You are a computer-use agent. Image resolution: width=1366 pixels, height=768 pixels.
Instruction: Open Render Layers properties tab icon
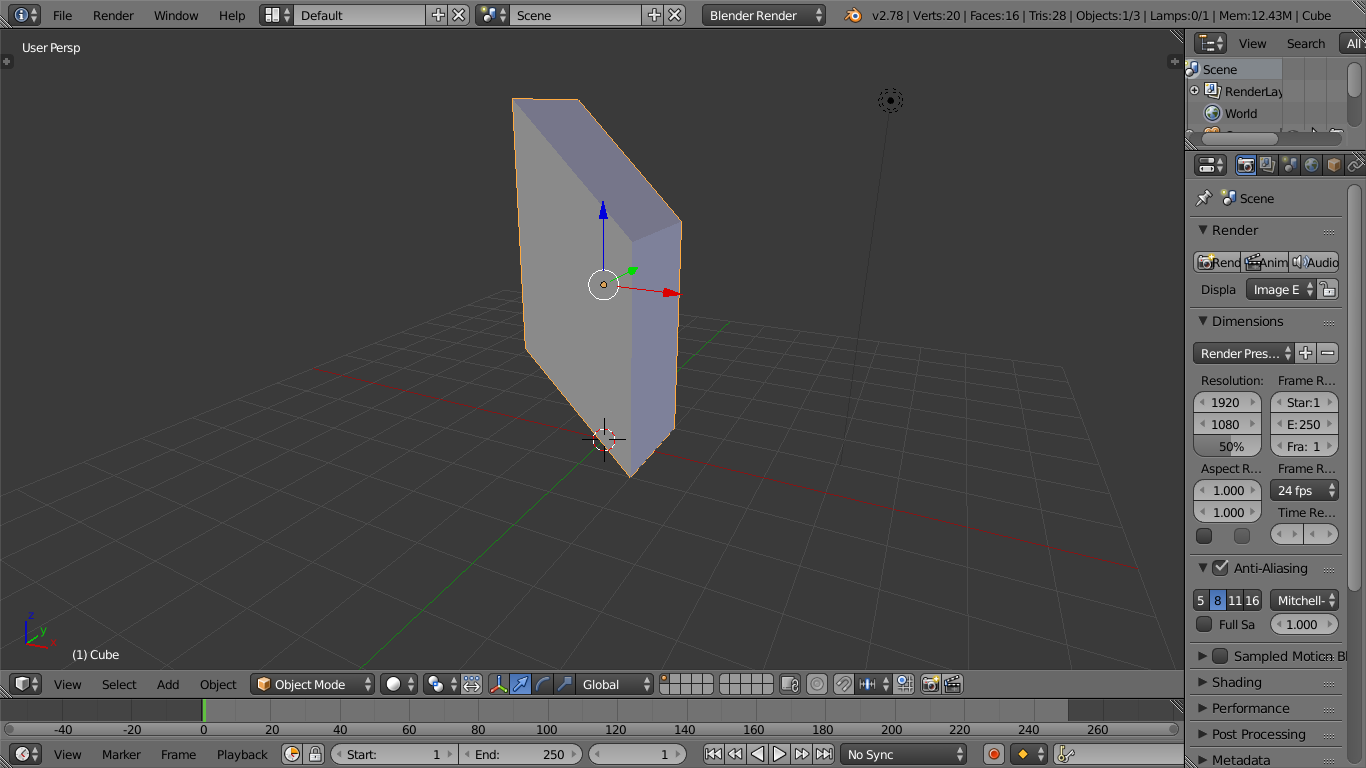click(1266, 164)
